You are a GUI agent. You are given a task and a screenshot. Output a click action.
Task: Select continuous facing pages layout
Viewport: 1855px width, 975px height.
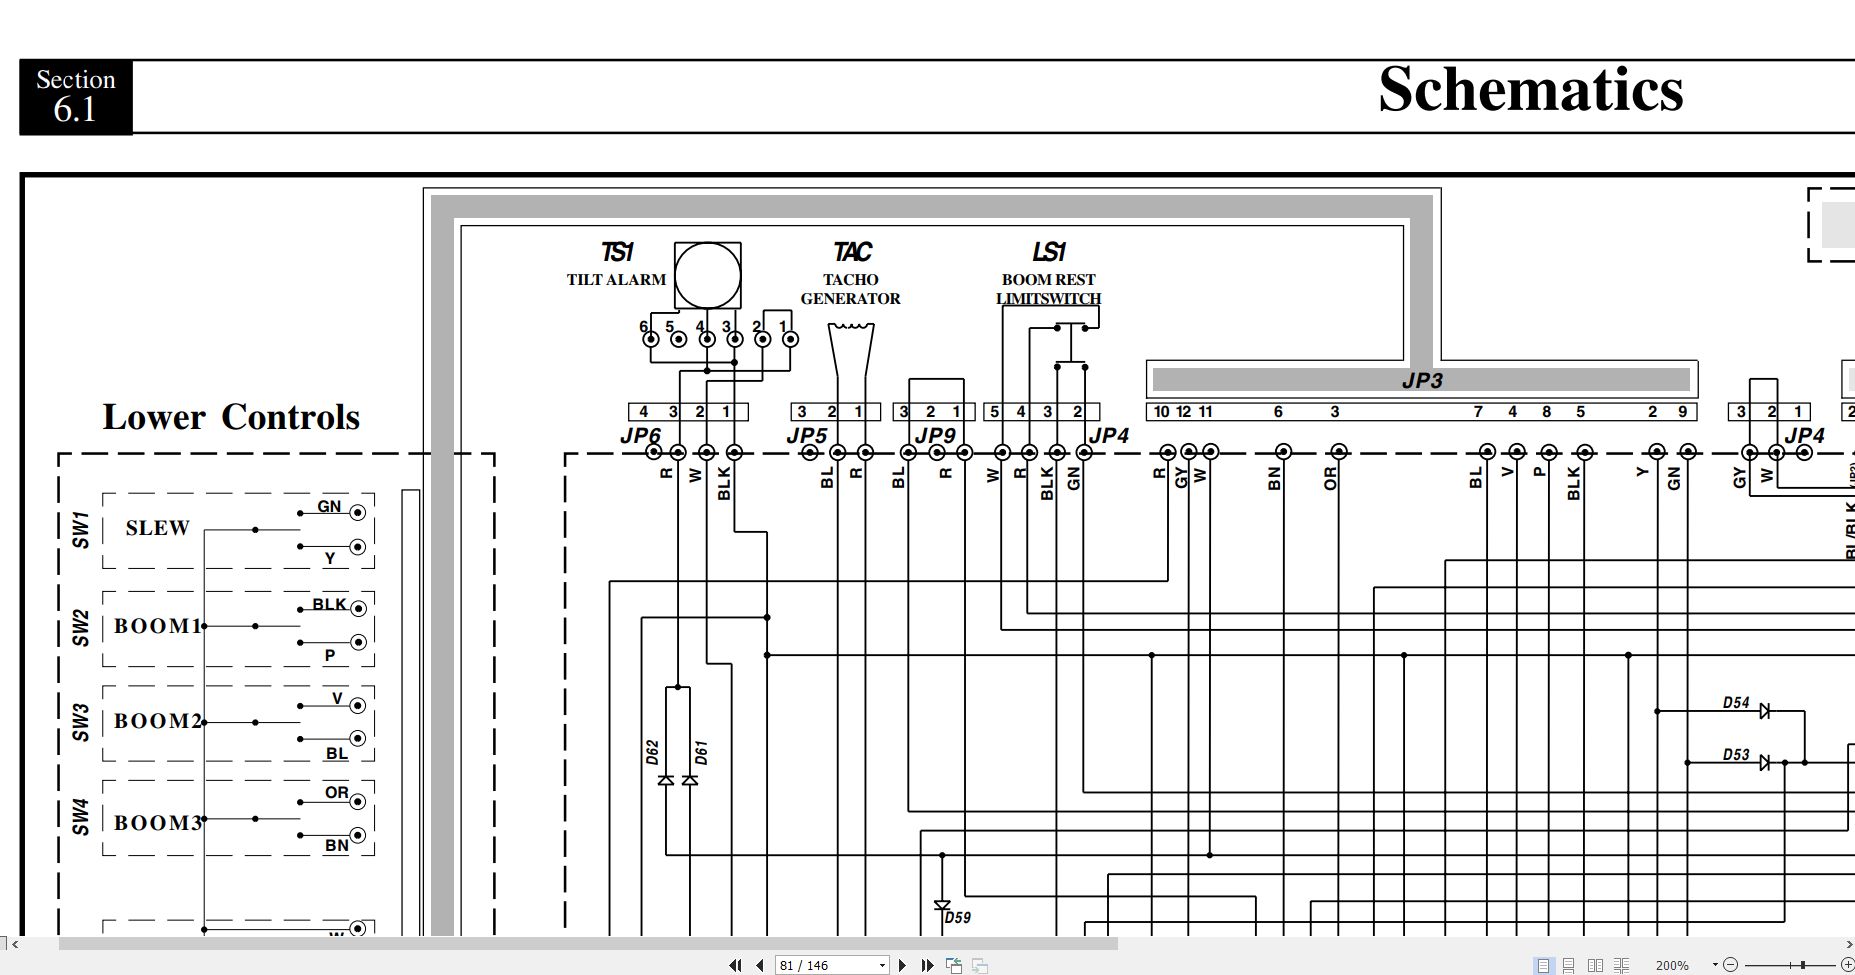(1621, 965)
